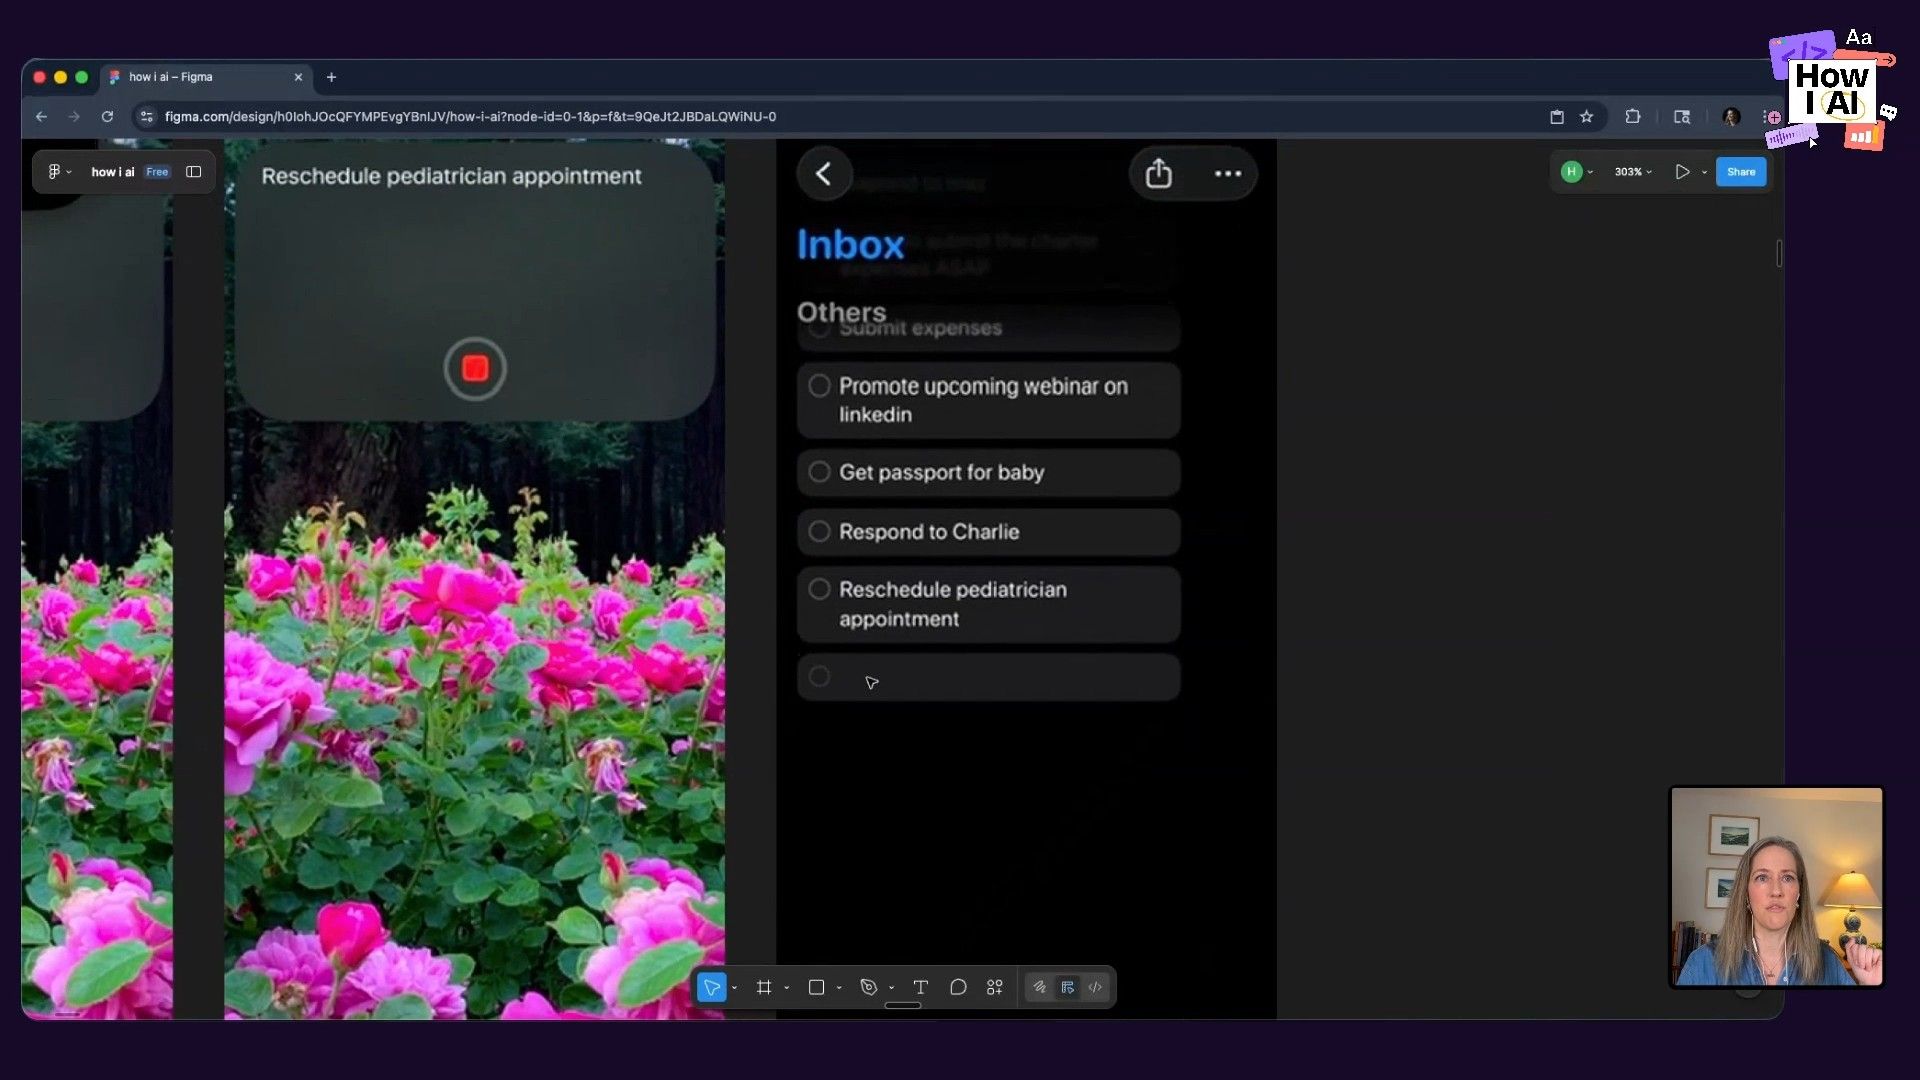Open the Figma main menu
Viewport: 1920px width, 1080px height.
59,172
